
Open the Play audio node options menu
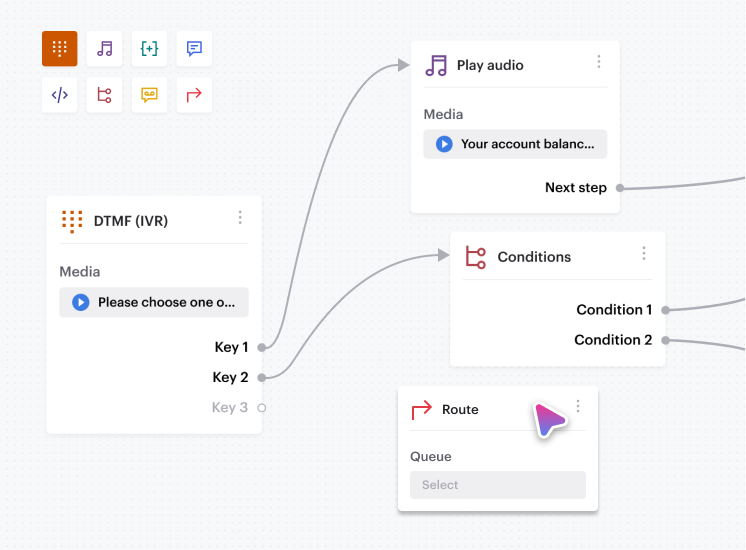pyautogui.click(x=599, y=61)
